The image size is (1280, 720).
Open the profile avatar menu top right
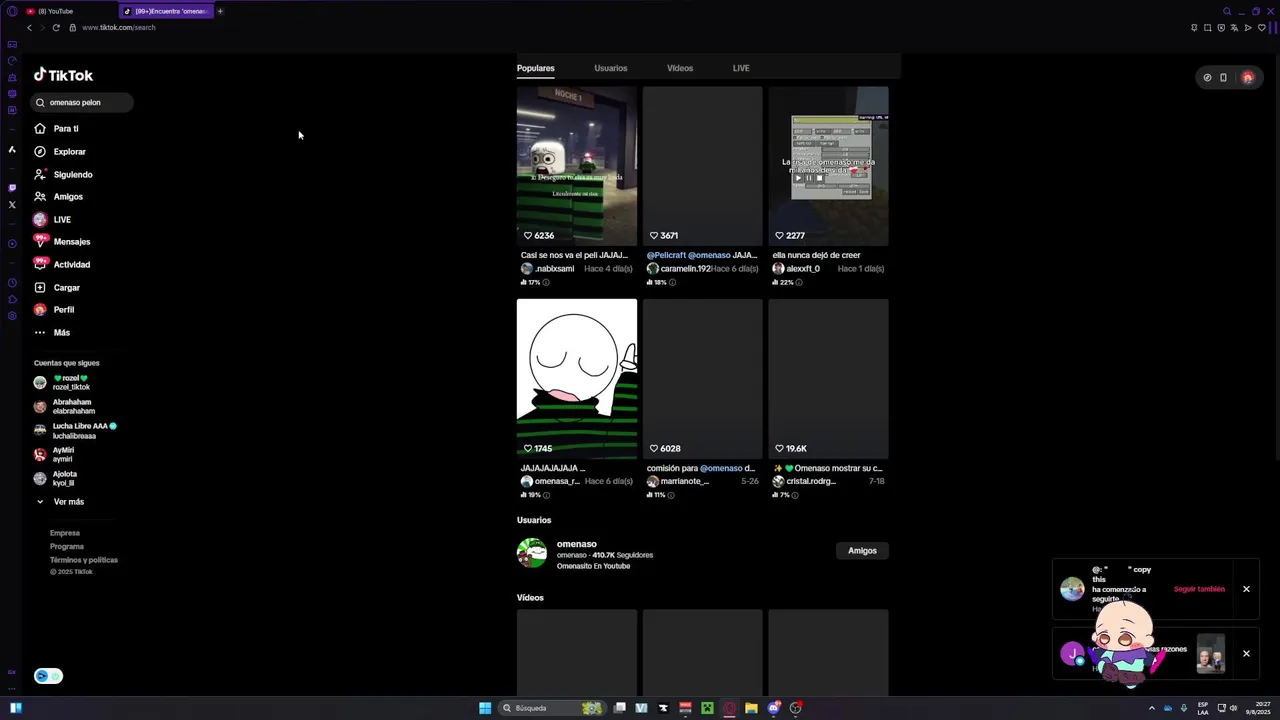tap(1247, 77)
